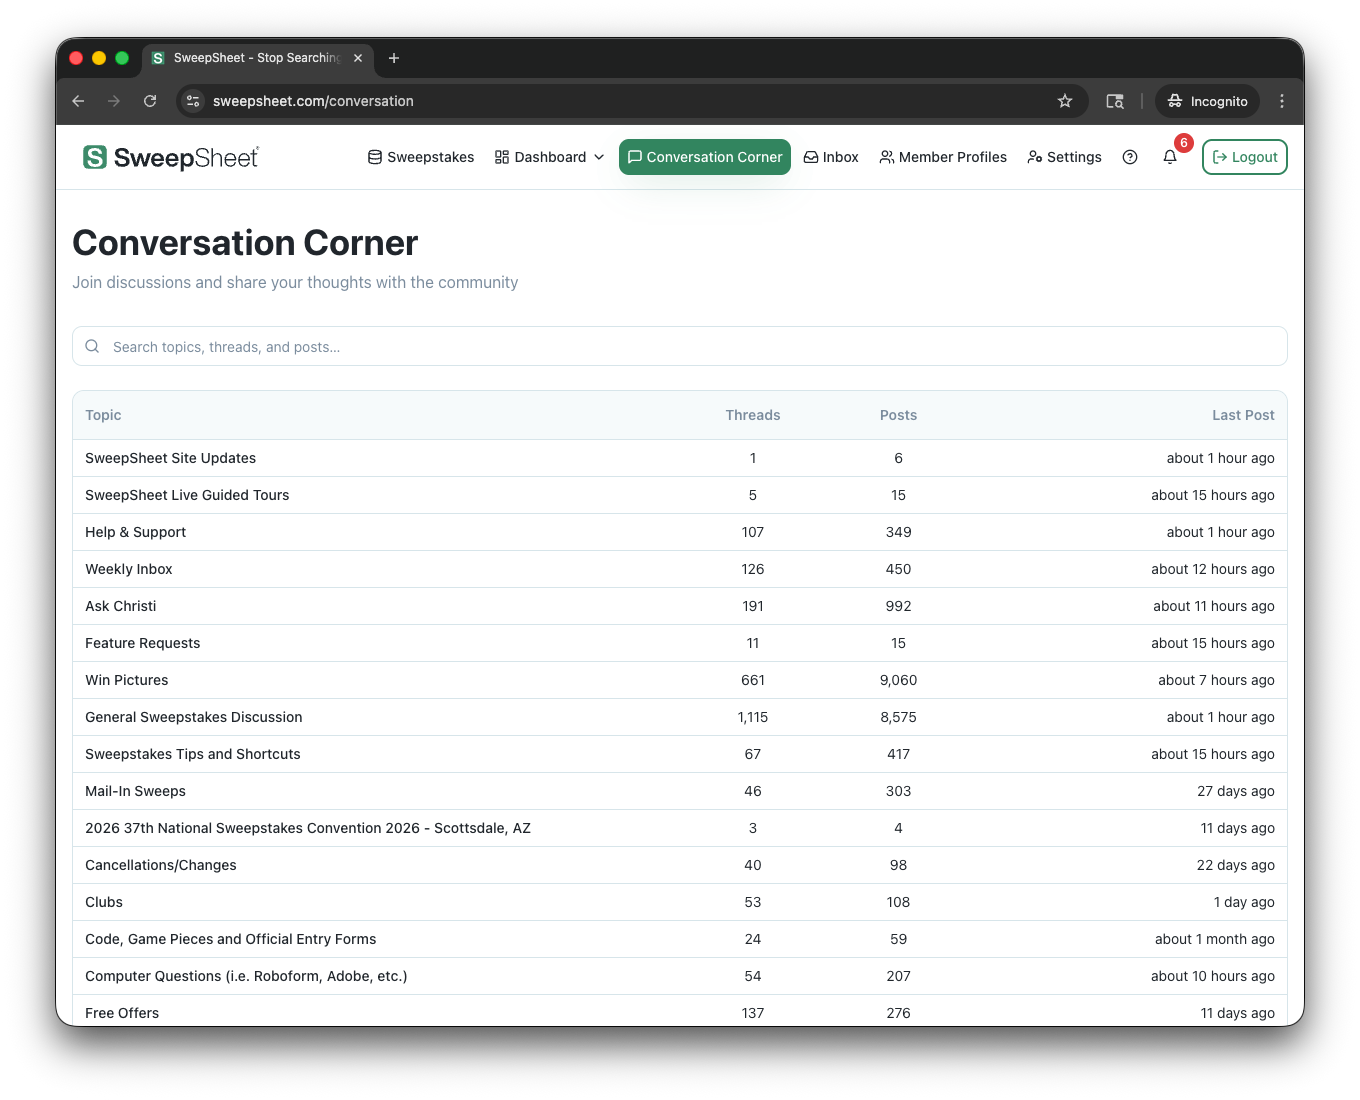Close the SweepSheet browser tab

(358, 58)
